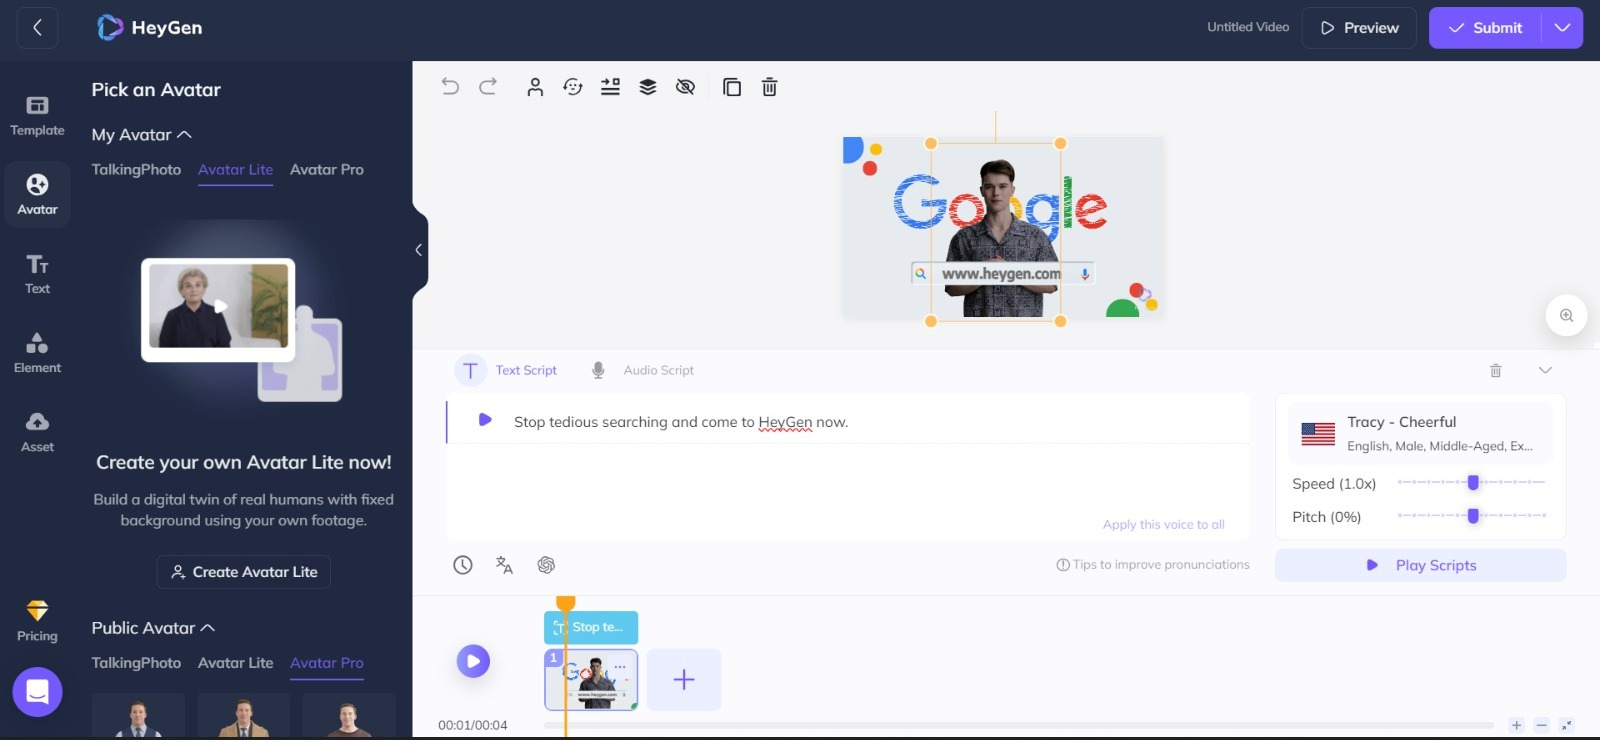This screenshot has height=740, width=1600.
Task: Delete the selected element via toolbar trash
Action: click(769, 87)
